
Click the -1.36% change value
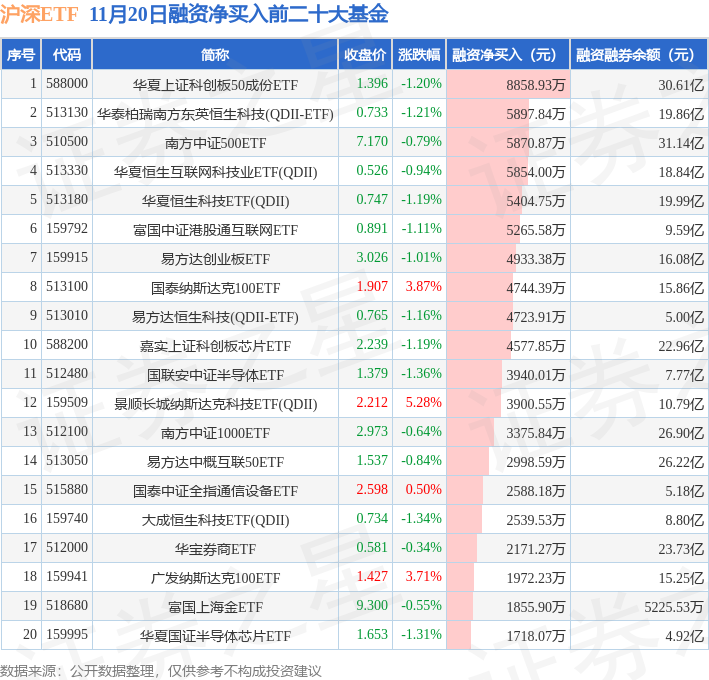(421, 373)
